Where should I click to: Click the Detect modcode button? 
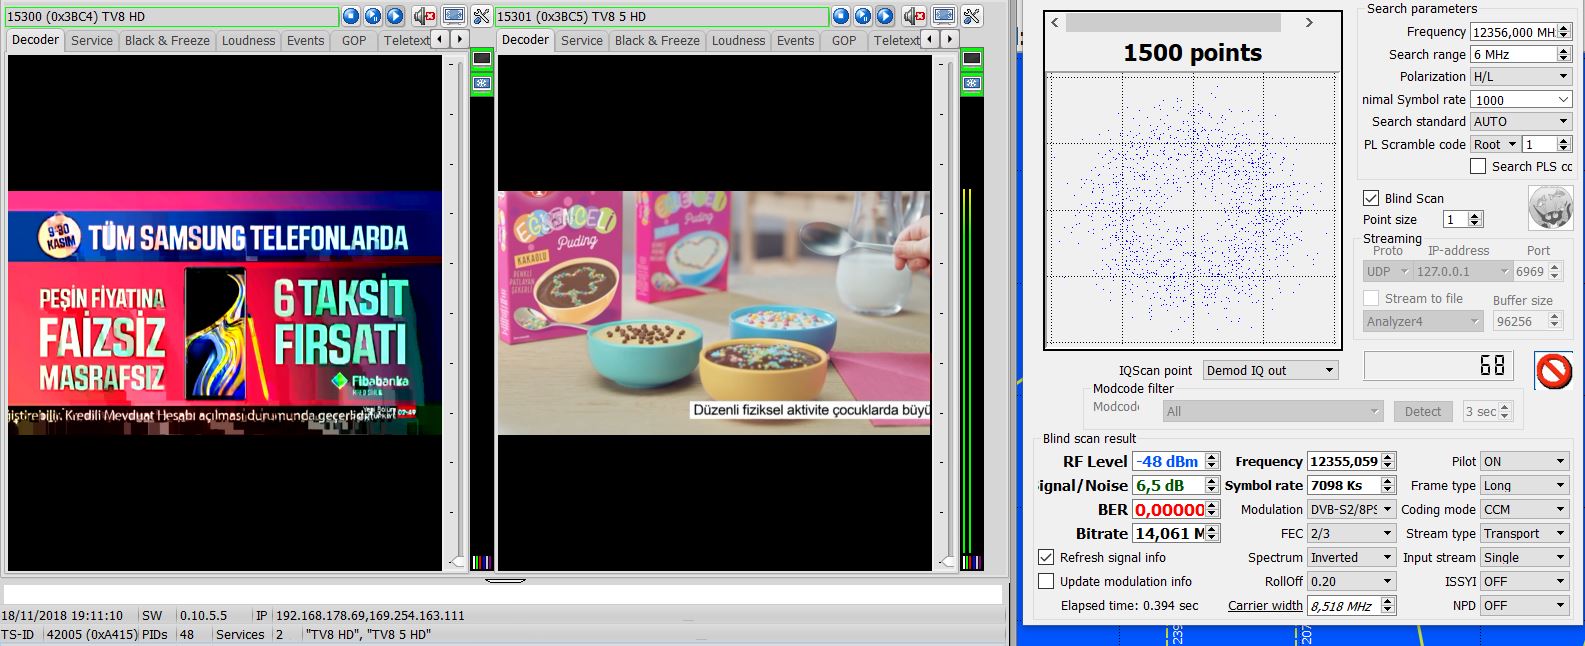click(x=1422, y=411)
